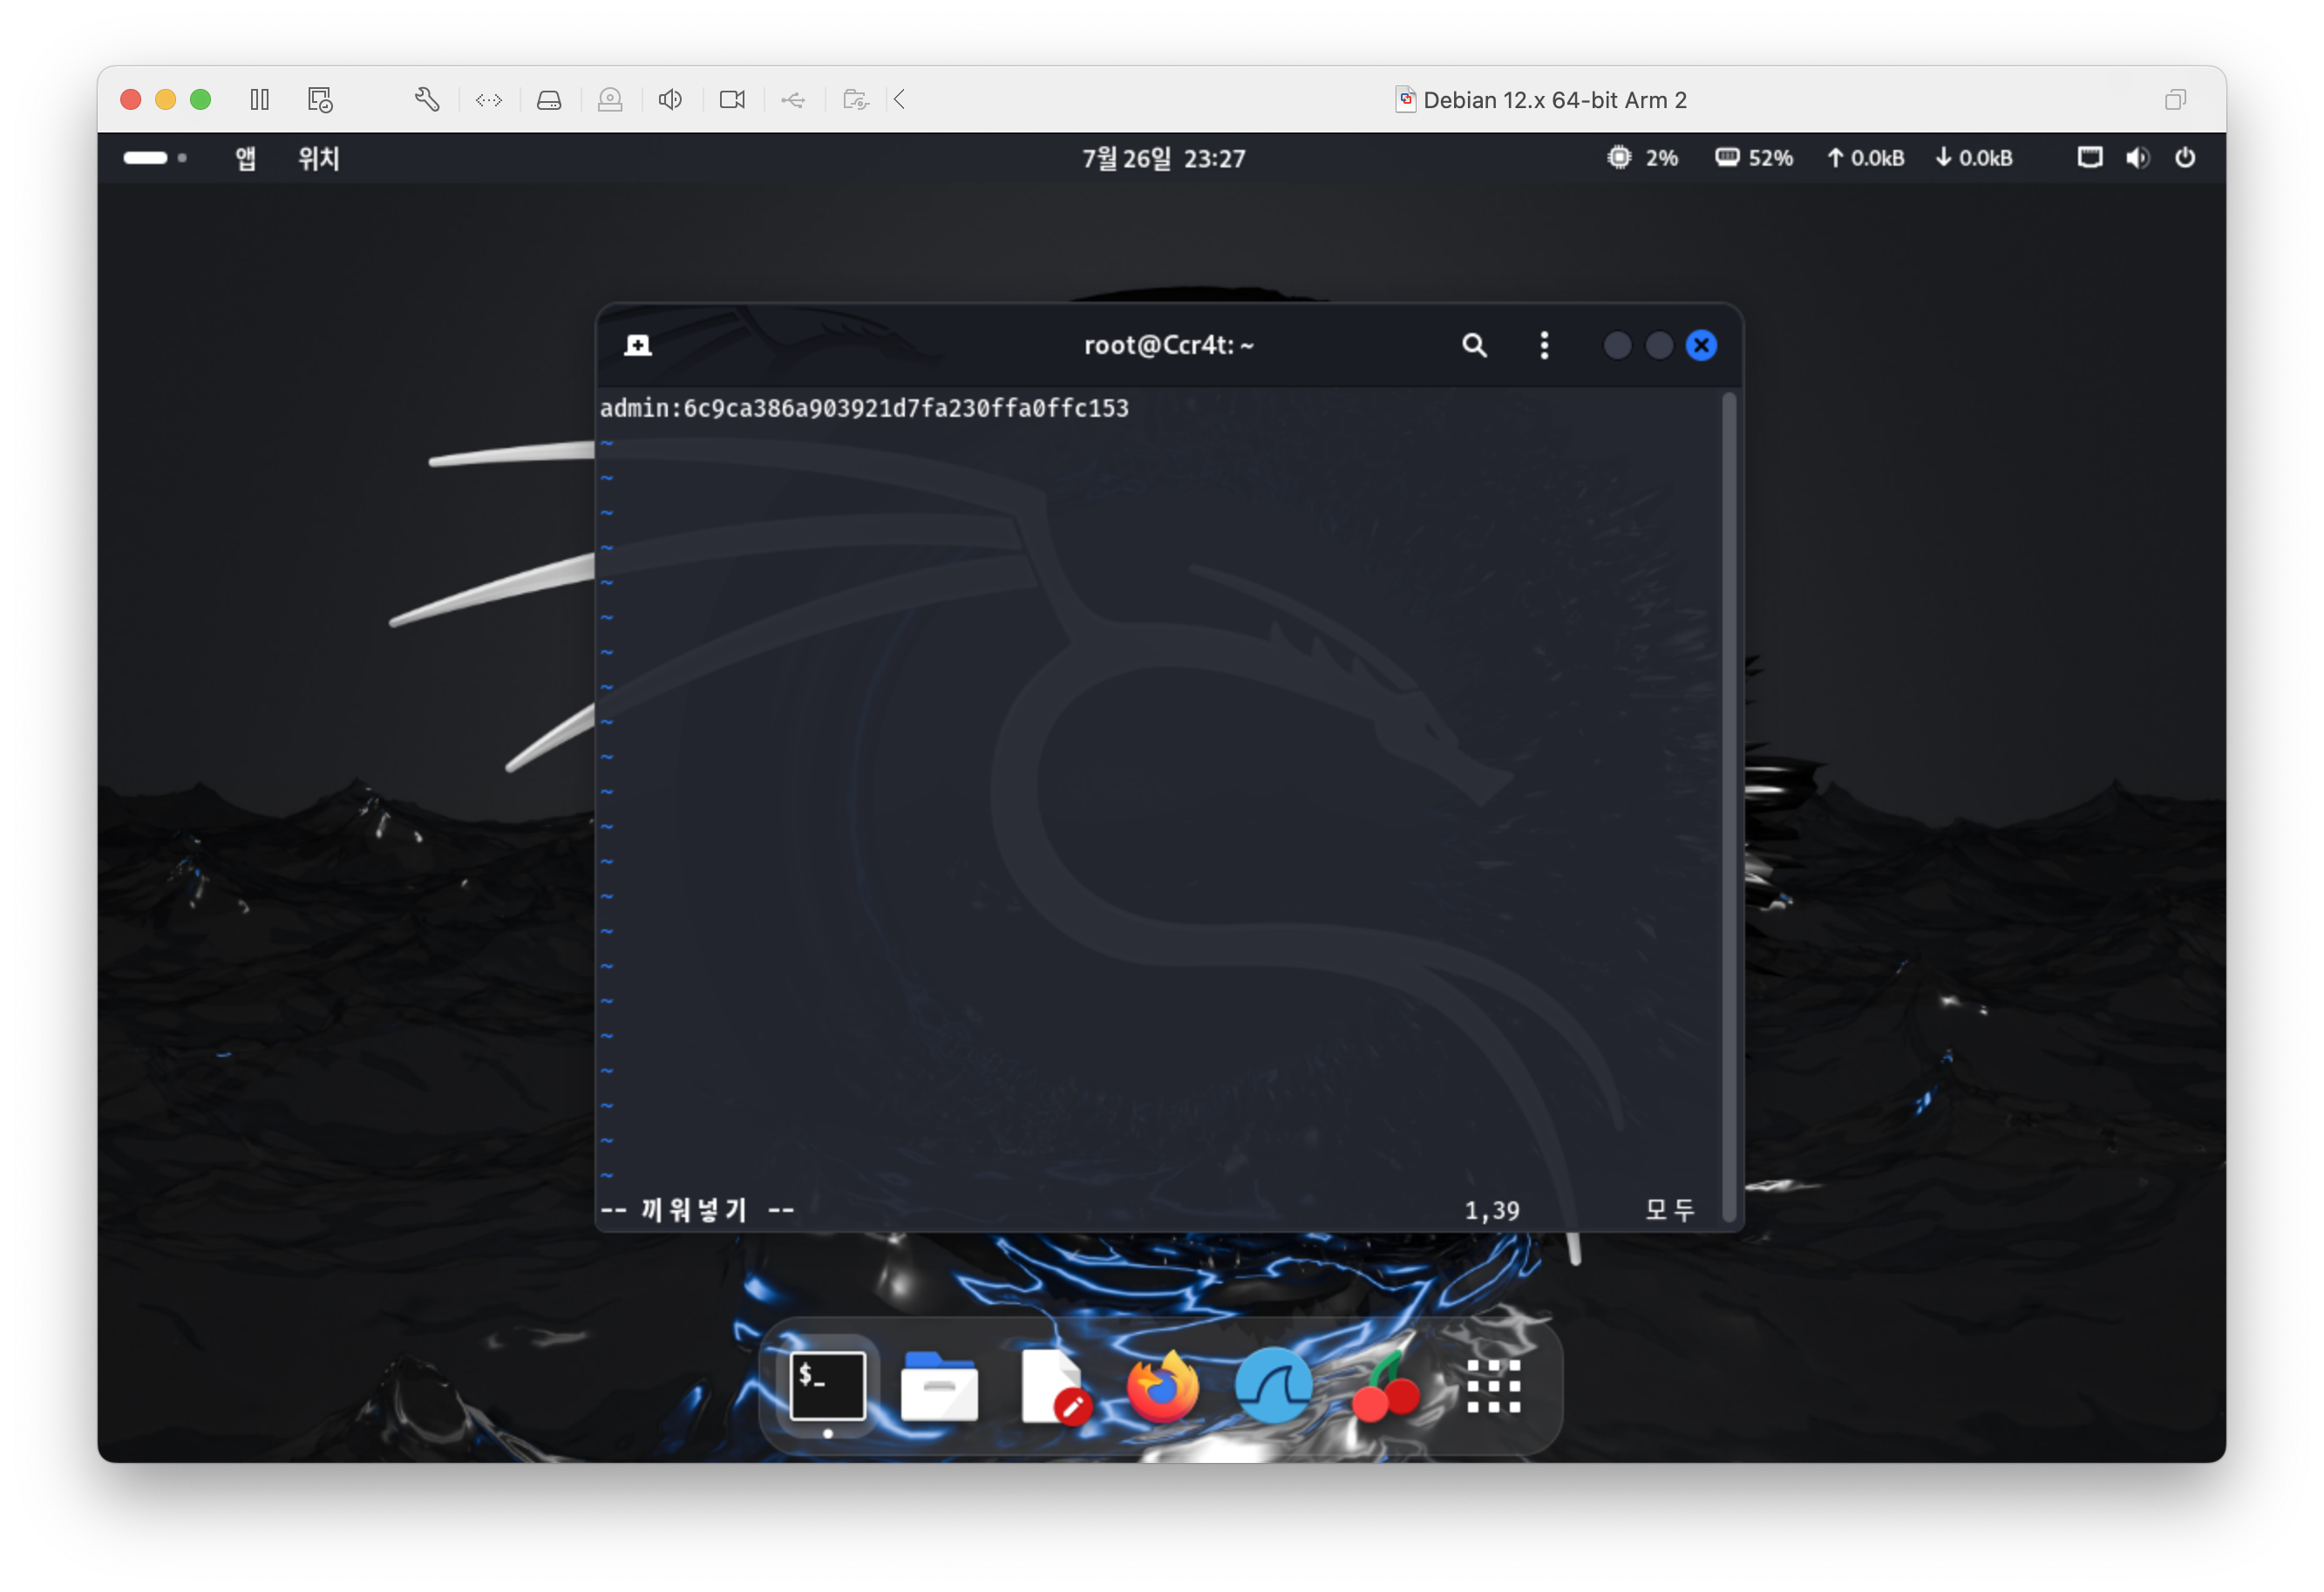Show all applications grid
Viewport: 2324px width, 1592px height.
pyautogui.click(x=1493, y=1387)
